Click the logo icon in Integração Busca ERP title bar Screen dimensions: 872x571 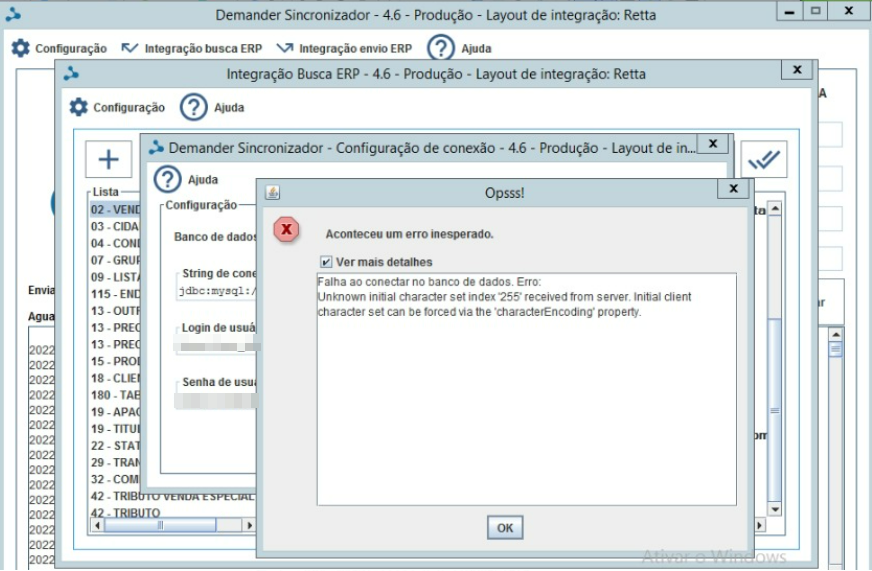click(71, 73)
